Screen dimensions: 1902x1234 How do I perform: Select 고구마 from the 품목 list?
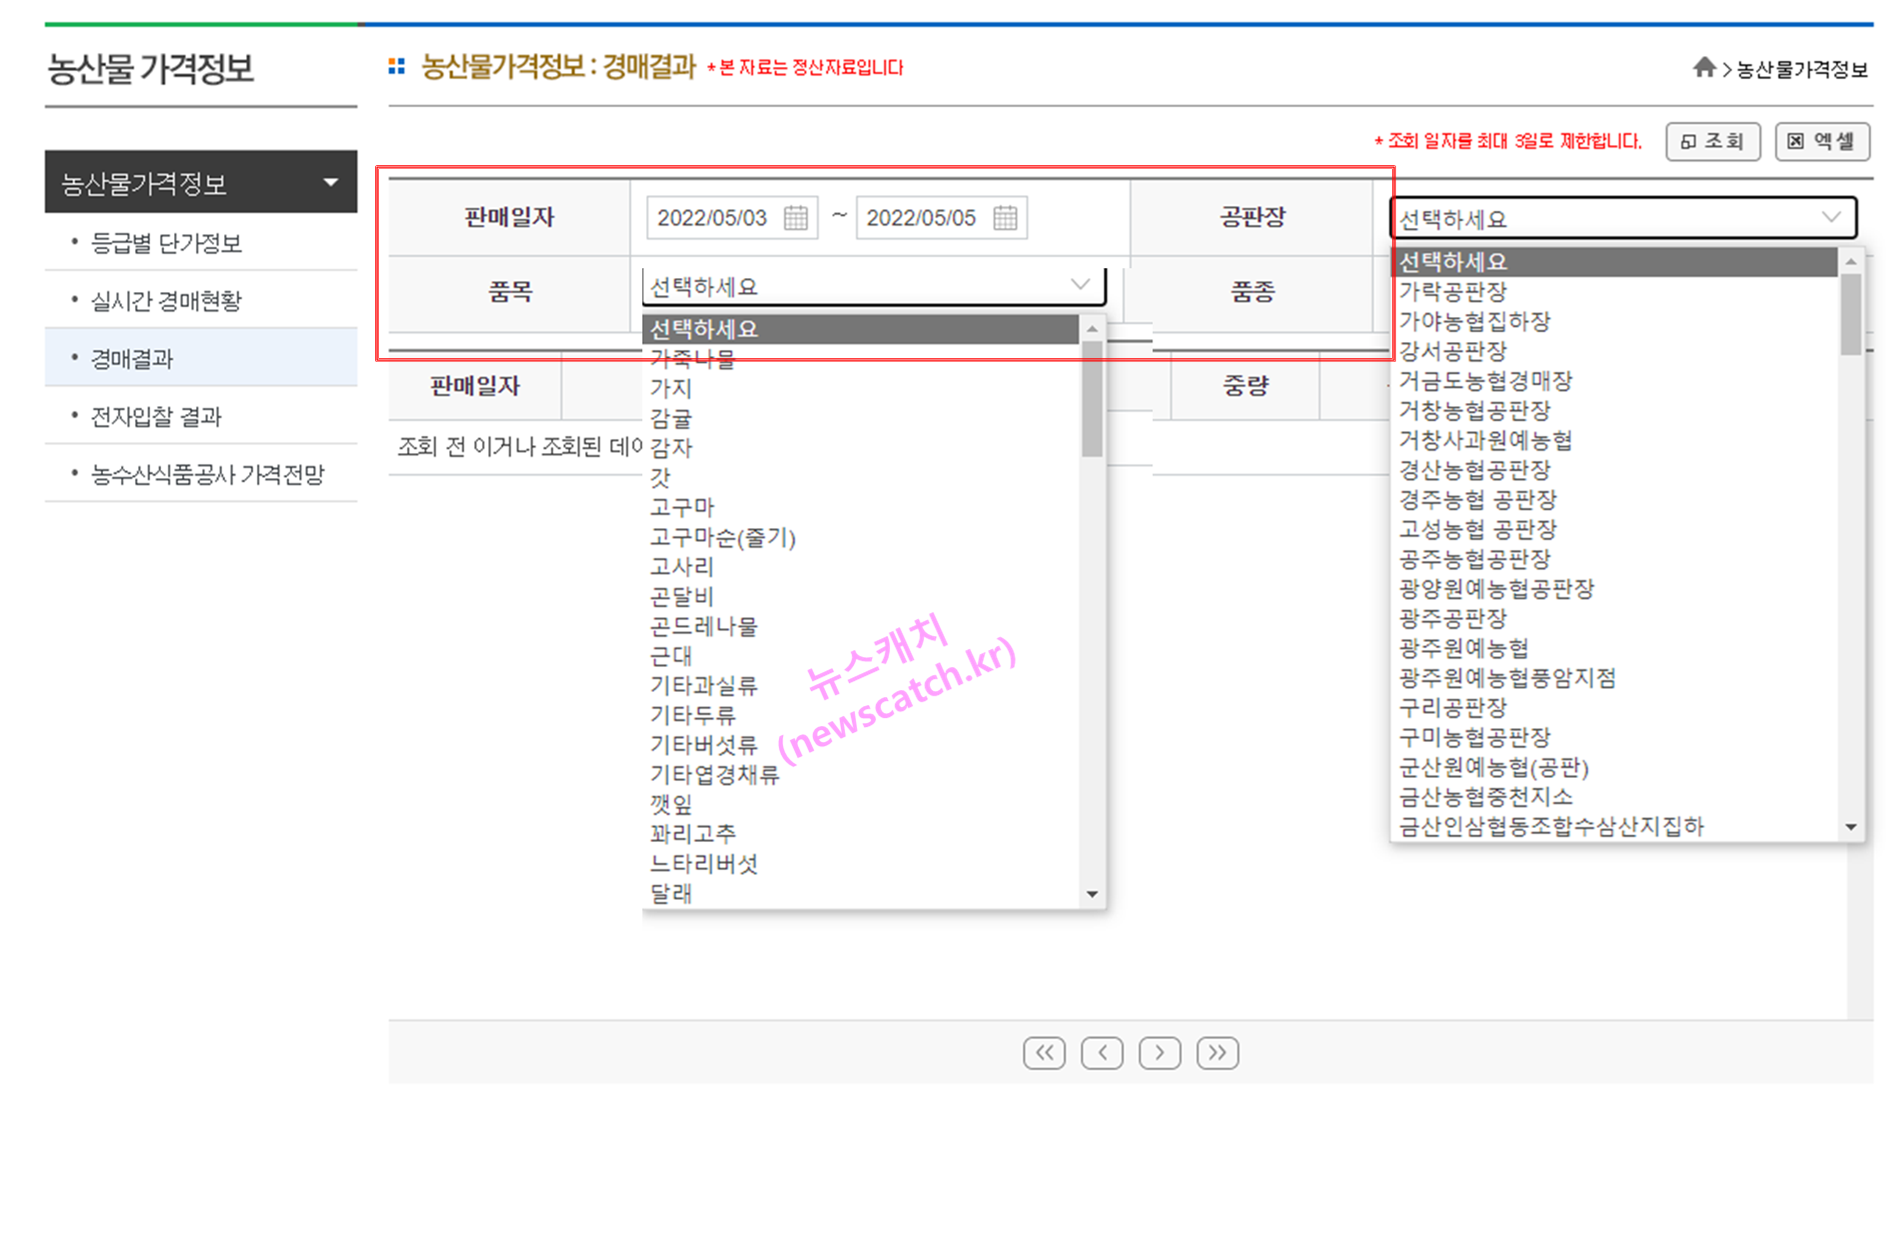click(683, 508)
